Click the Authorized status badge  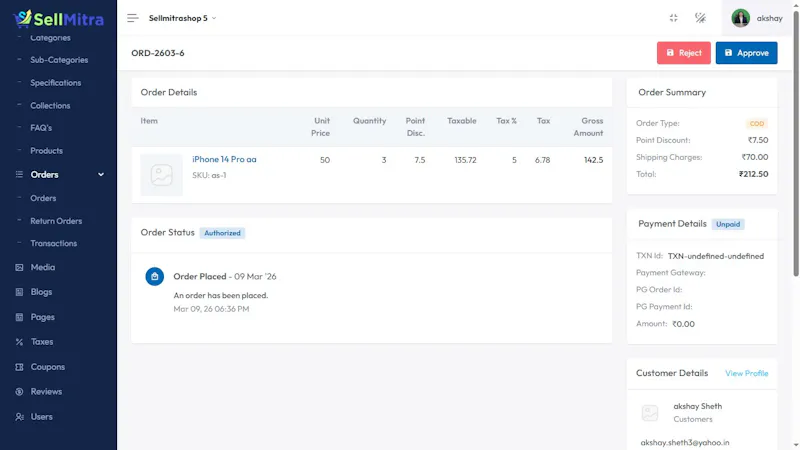[222, 233]
